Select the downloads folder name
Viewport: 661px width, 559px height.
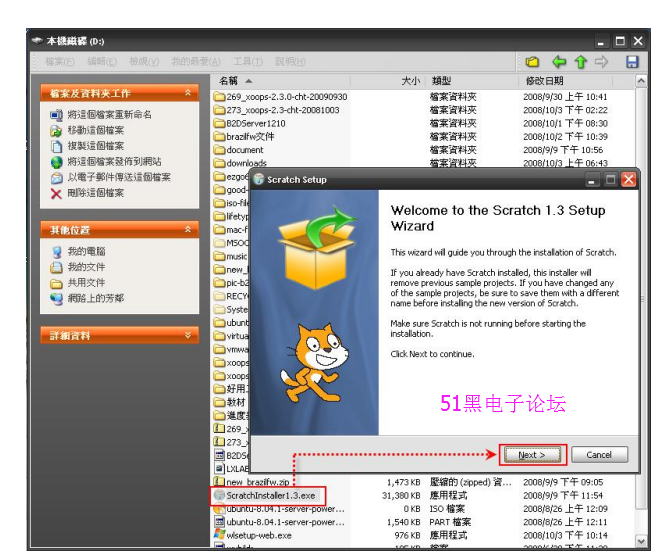pyautogui.click(x=247, y=163)
